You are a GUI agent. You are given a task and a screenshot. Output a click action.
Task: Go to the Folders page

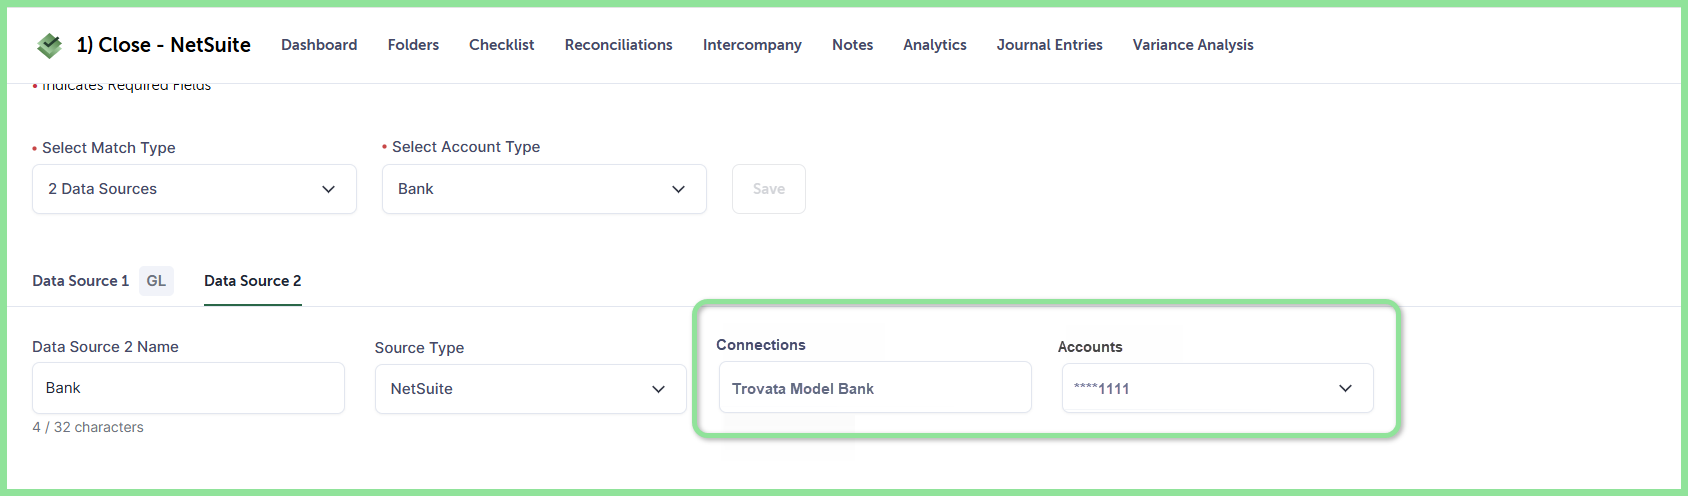413,45
